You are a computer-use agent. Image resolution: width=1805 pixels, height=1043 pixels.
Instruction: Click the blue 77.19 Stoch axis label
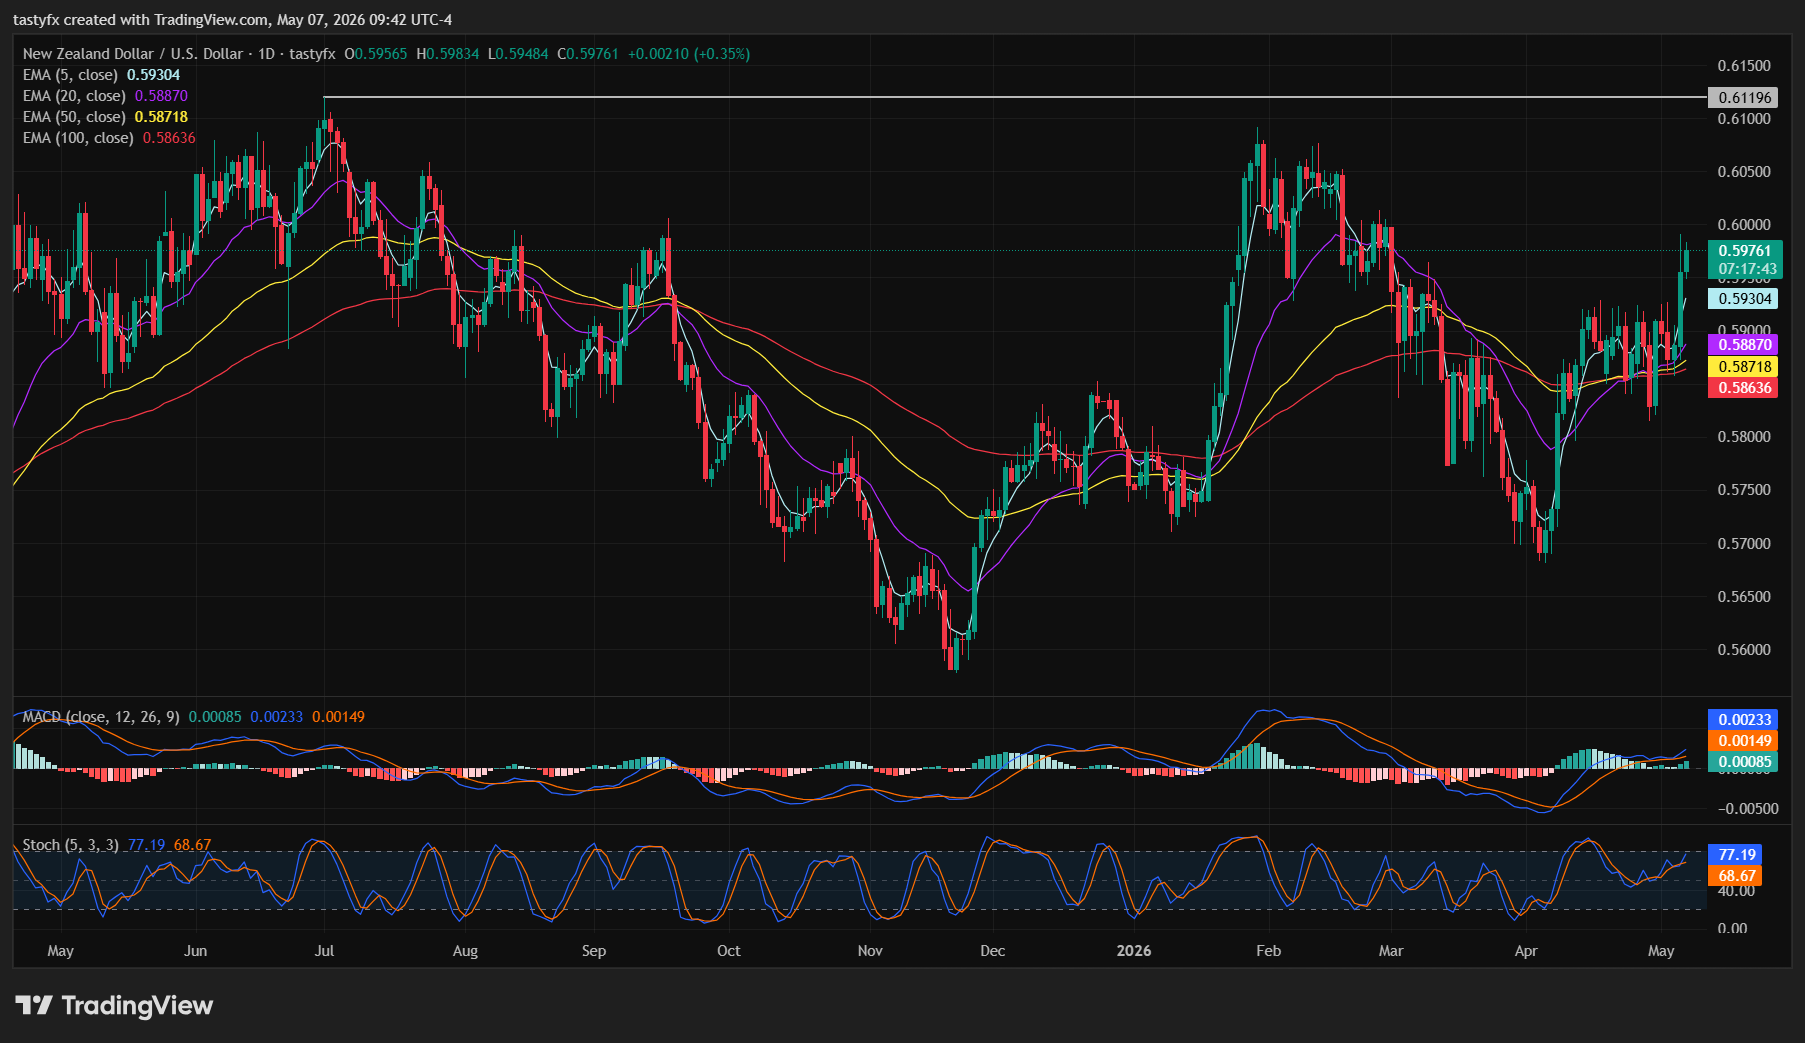pos(1736,855)
